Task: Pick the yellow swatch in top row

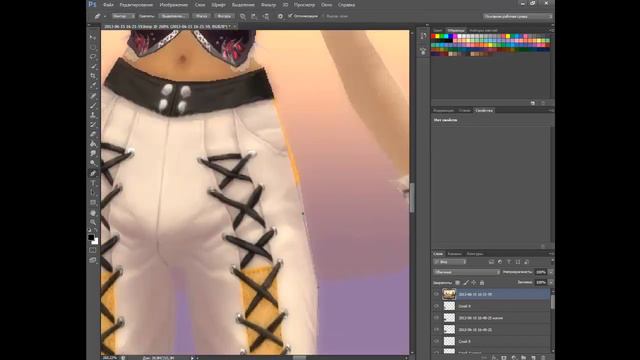Action: click(438, 36)
